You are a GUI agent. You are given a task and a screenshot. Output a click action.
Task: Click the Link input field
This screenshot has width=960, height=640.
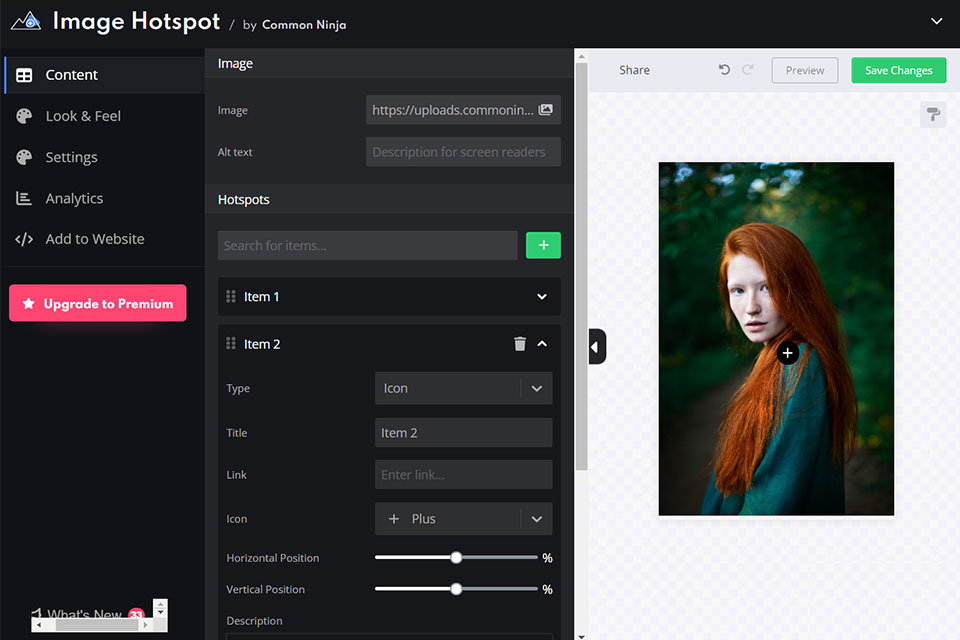coord(463,475)
